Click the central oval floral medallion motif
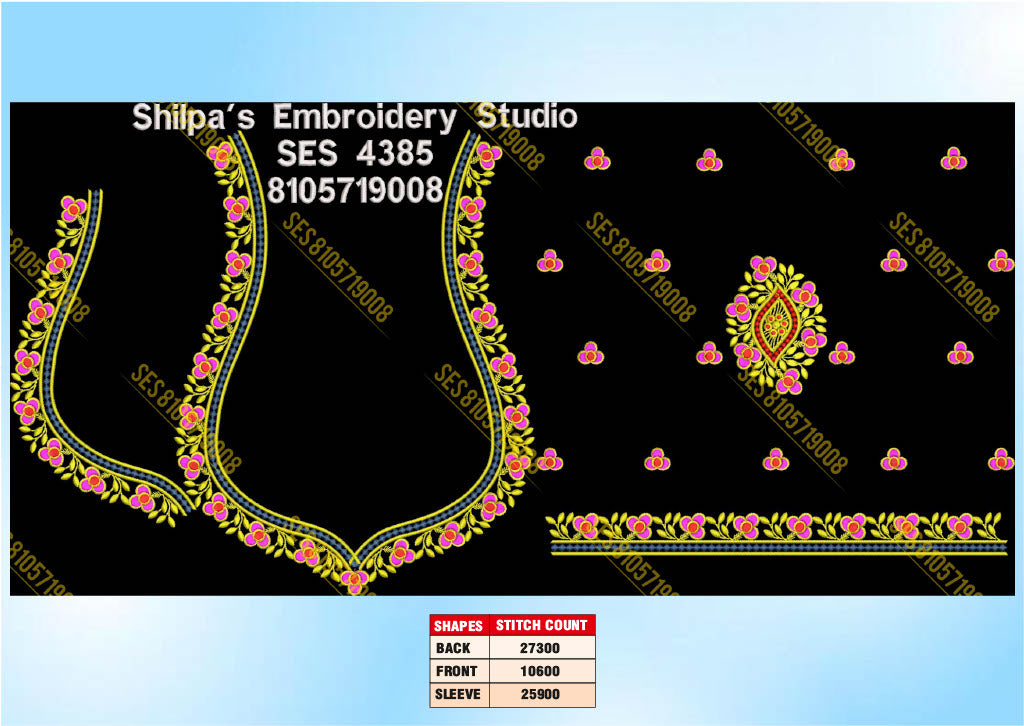Image resolution: width=1024 pixels, height=726 pixels. (776, 324)
